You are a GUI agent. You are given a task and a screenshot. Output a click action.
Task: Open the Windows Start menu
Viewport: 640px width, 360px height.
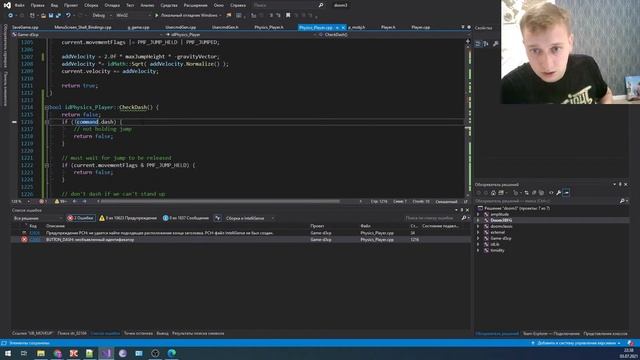[8, 353]
